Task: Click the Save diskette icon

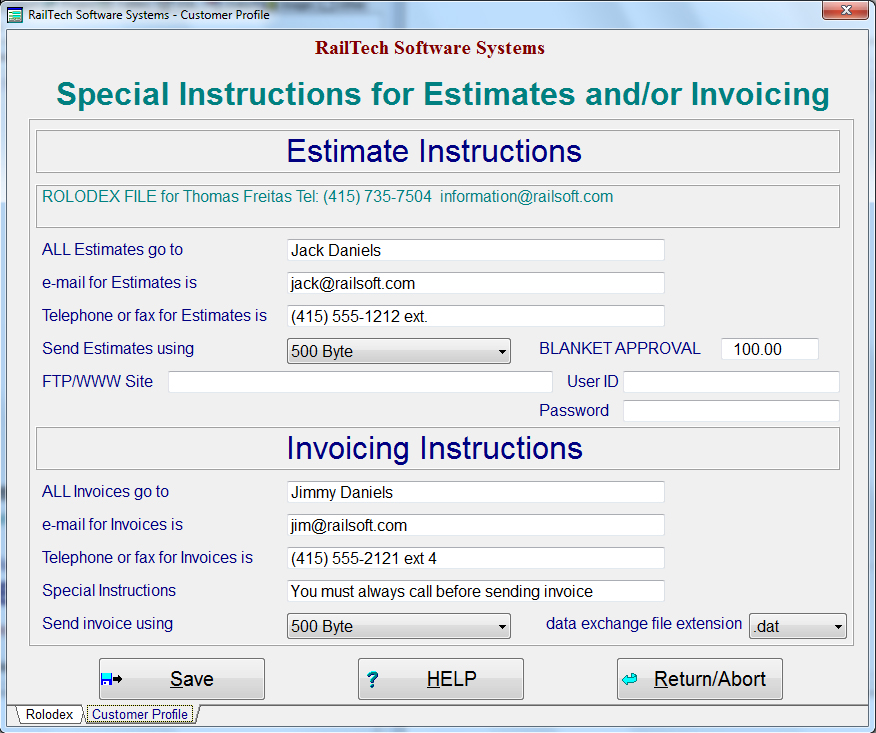Action: coord(115,678)
